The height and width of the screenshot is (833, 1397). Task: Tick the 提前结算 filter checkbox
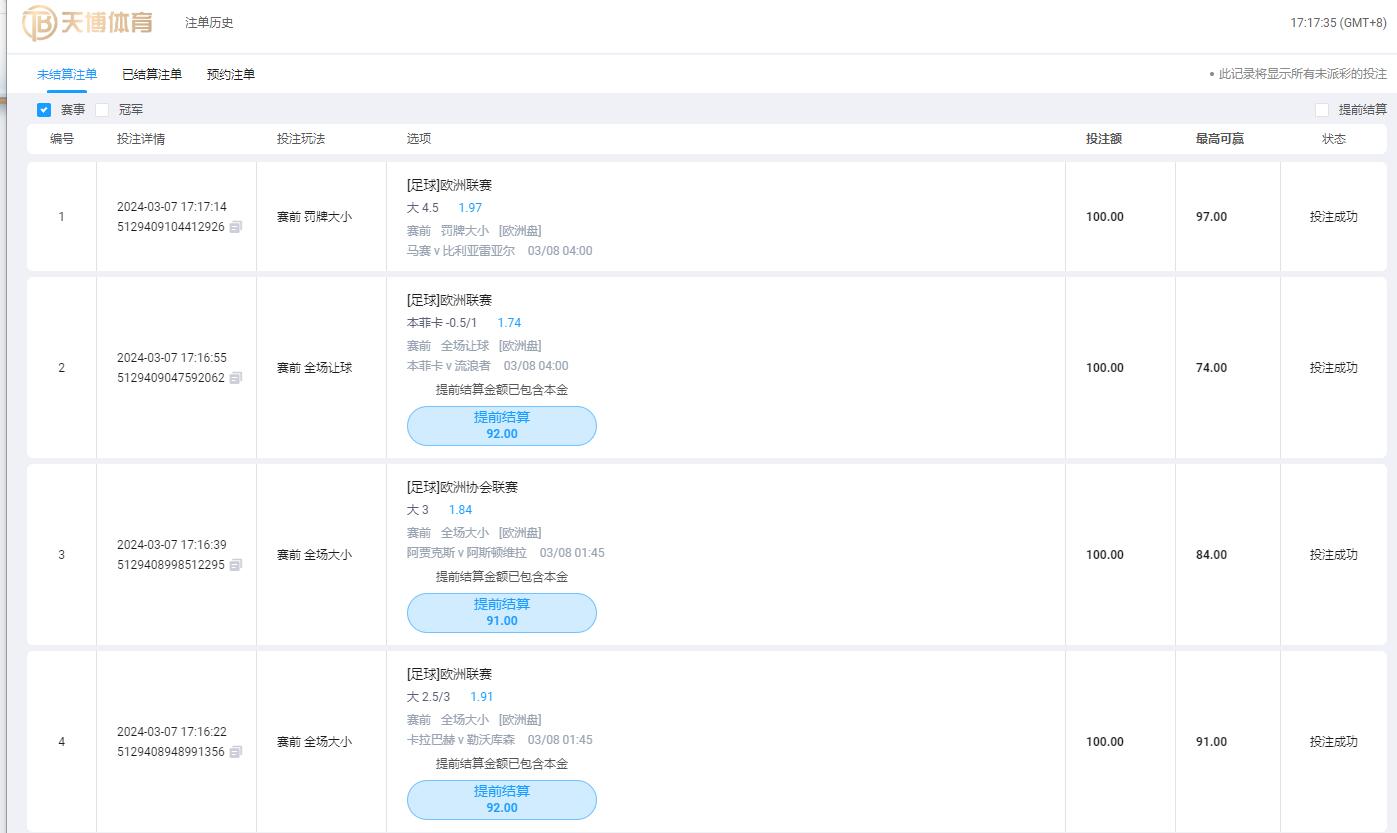(x=1322, y=110)
